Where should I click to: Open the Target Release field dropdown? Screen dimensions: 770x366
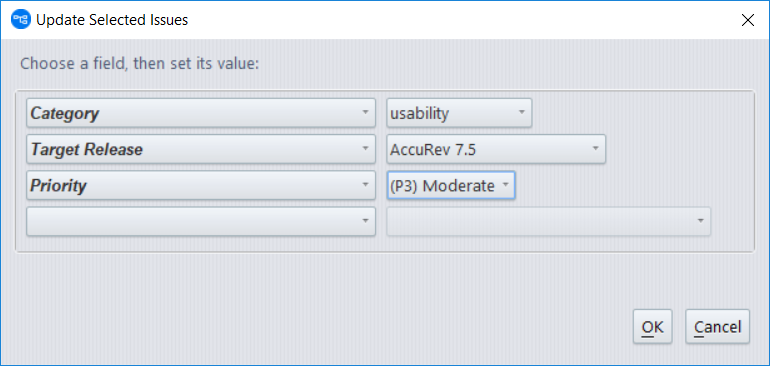(x=201, y=149)
